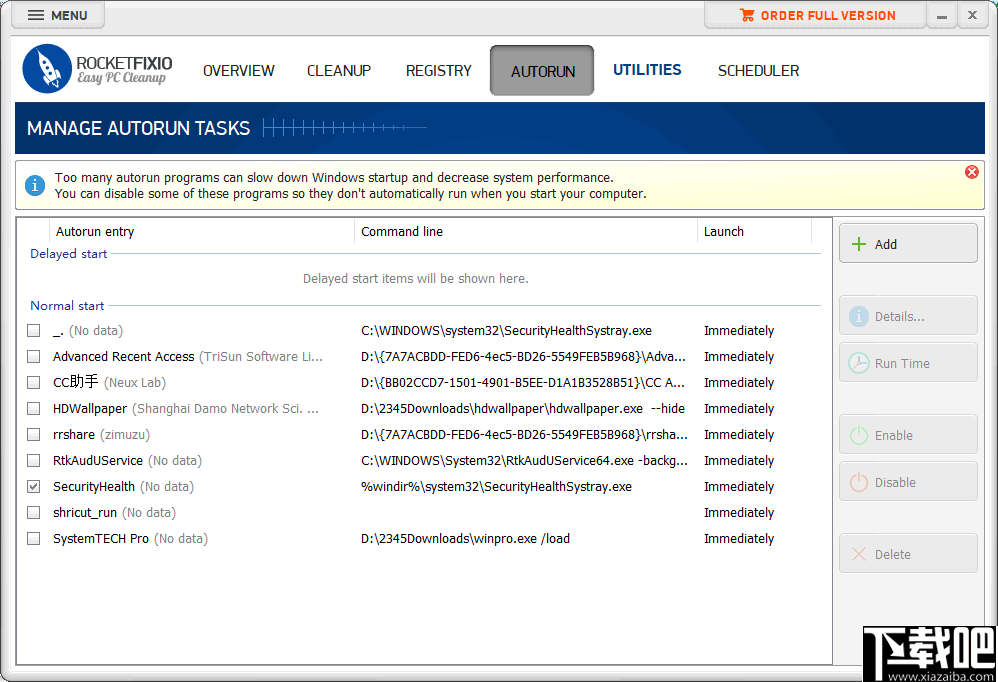Open the REGISTRY tab
Screen dimensions: 998x682
pyautogui.click(x=439, y=71)
